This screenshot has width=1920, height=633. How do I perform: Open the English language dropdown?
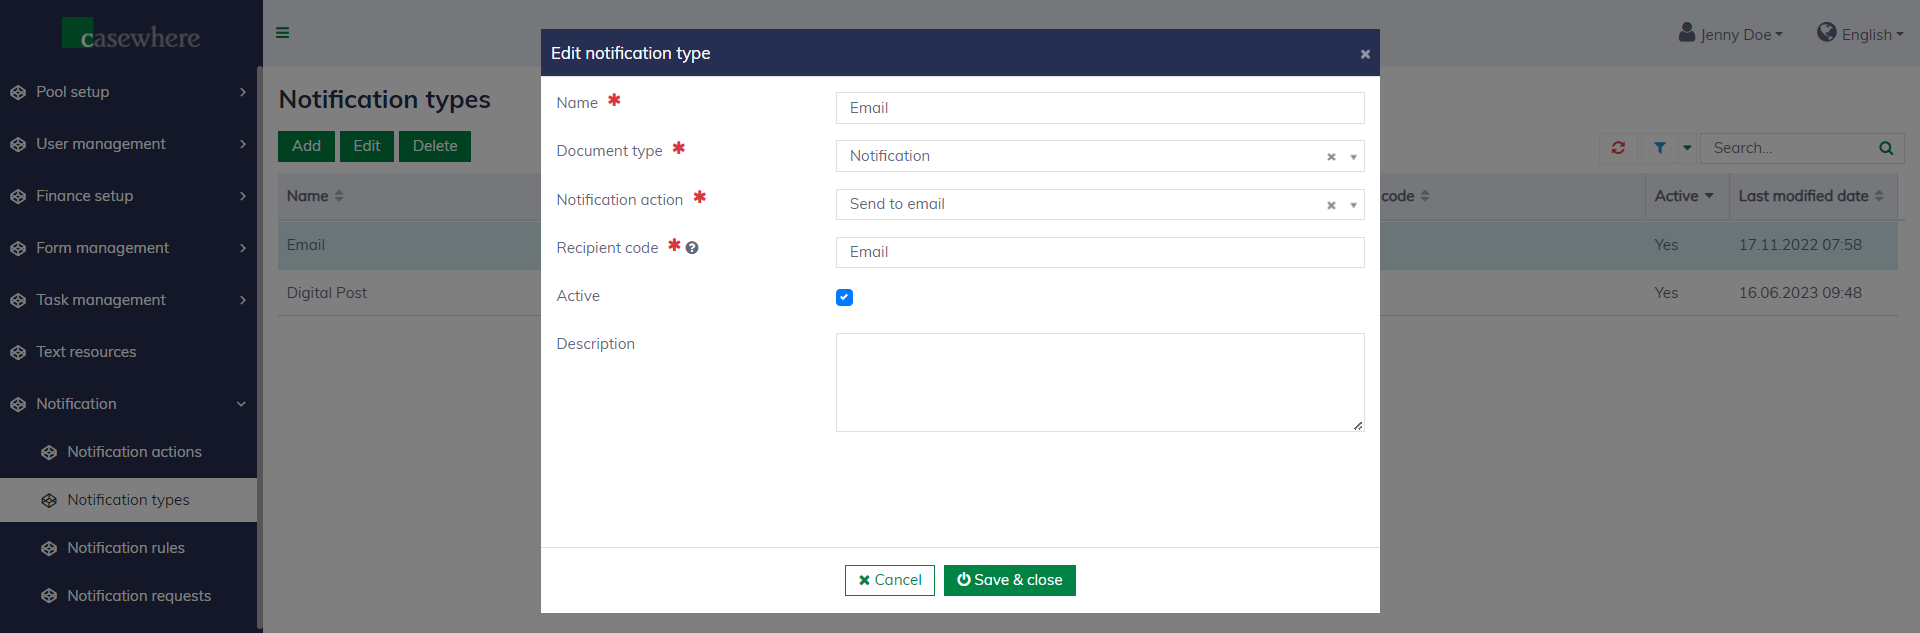click(x=1860, y=34)
